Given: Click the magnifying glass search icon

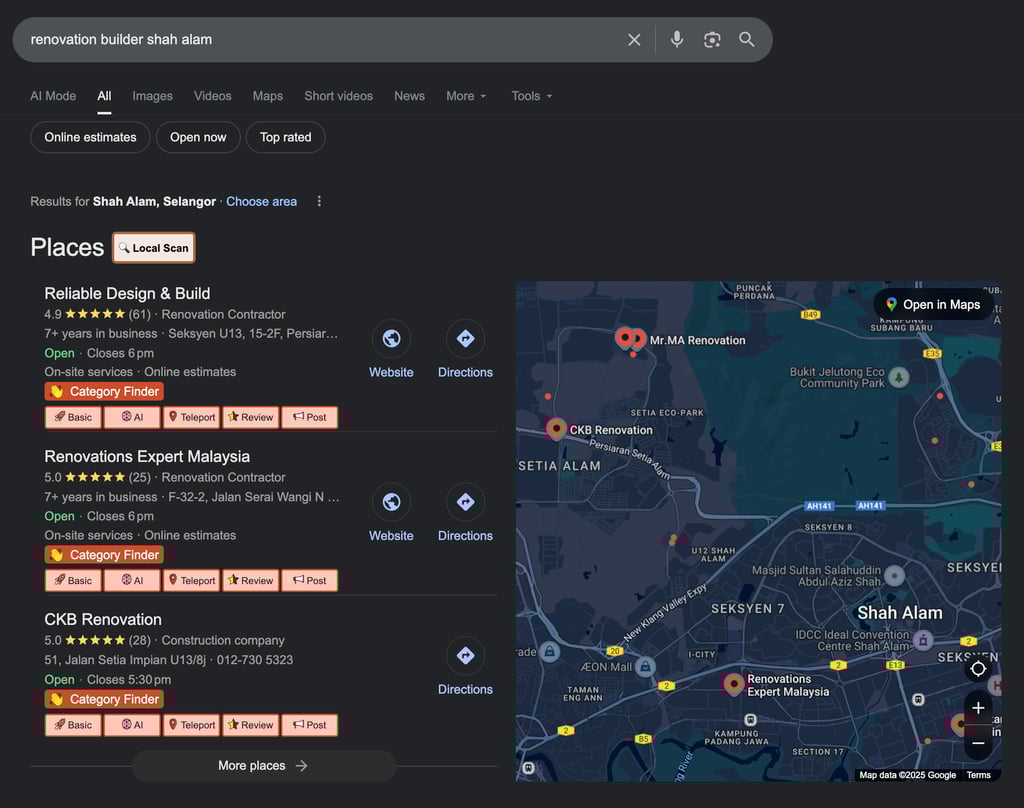Looking at the screenshot, I should point(746,39).
